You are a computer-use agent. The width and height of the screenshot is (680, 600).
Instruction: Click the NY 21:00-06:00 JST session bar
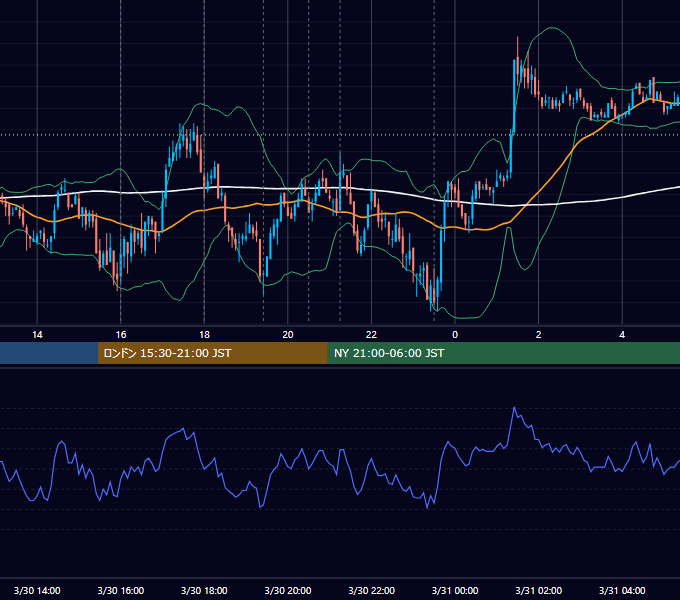503,353
